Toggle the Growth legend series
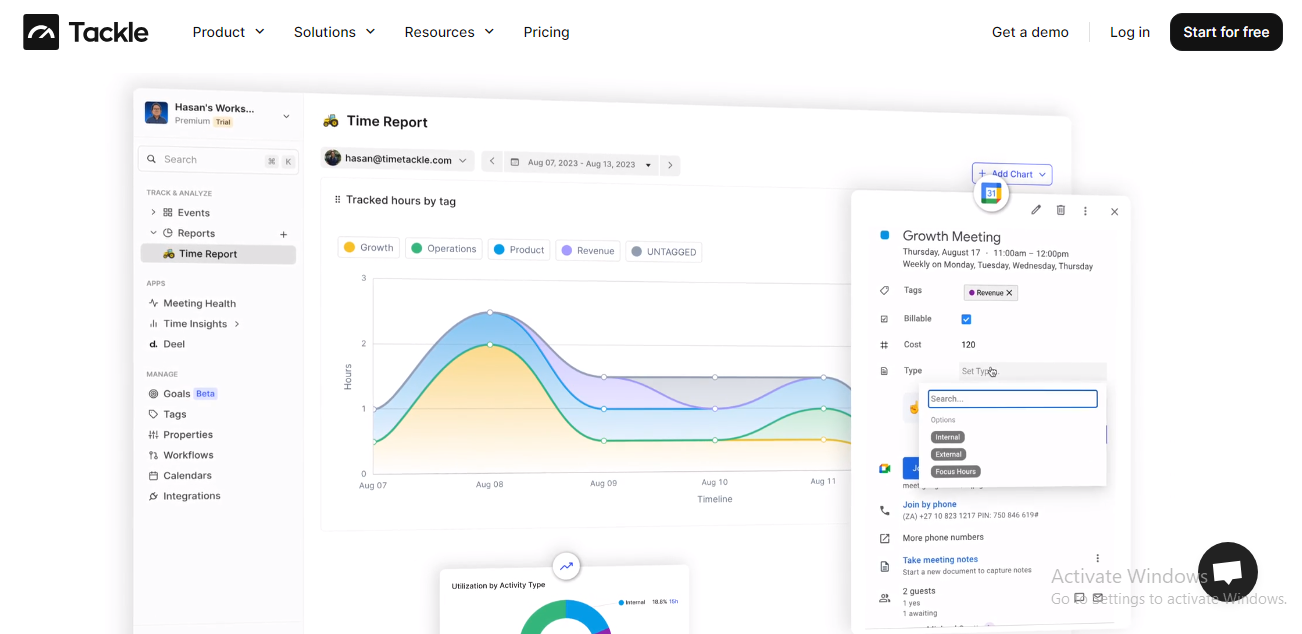 tap(369, 247)
